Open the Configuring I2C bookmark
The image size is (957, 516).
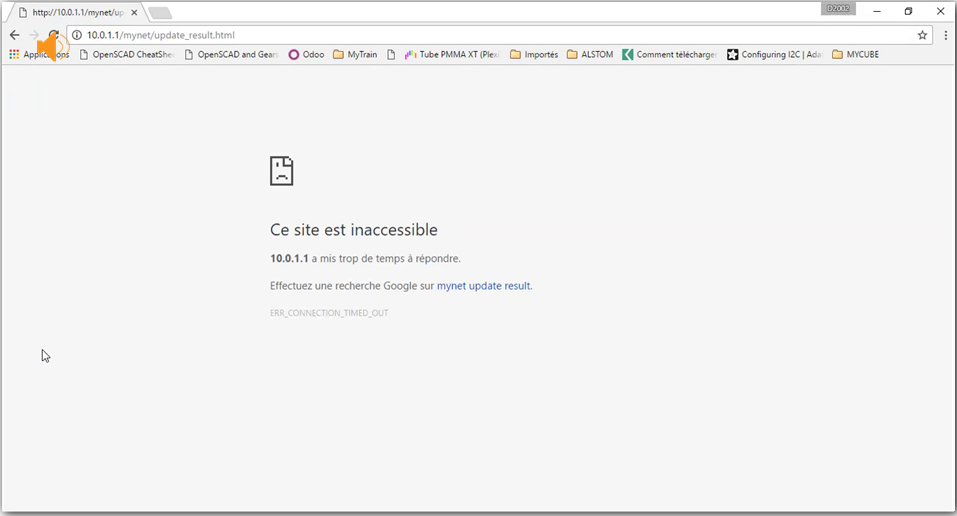[775, 54]
